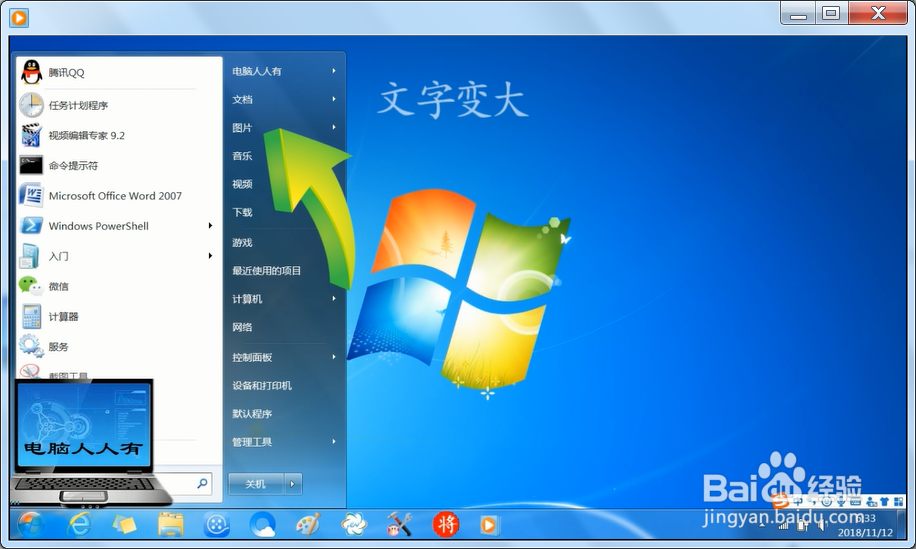Viewport: 916px width, 549px height.
Task: Show hidden tray icons arrow
Action: [762, 525]
